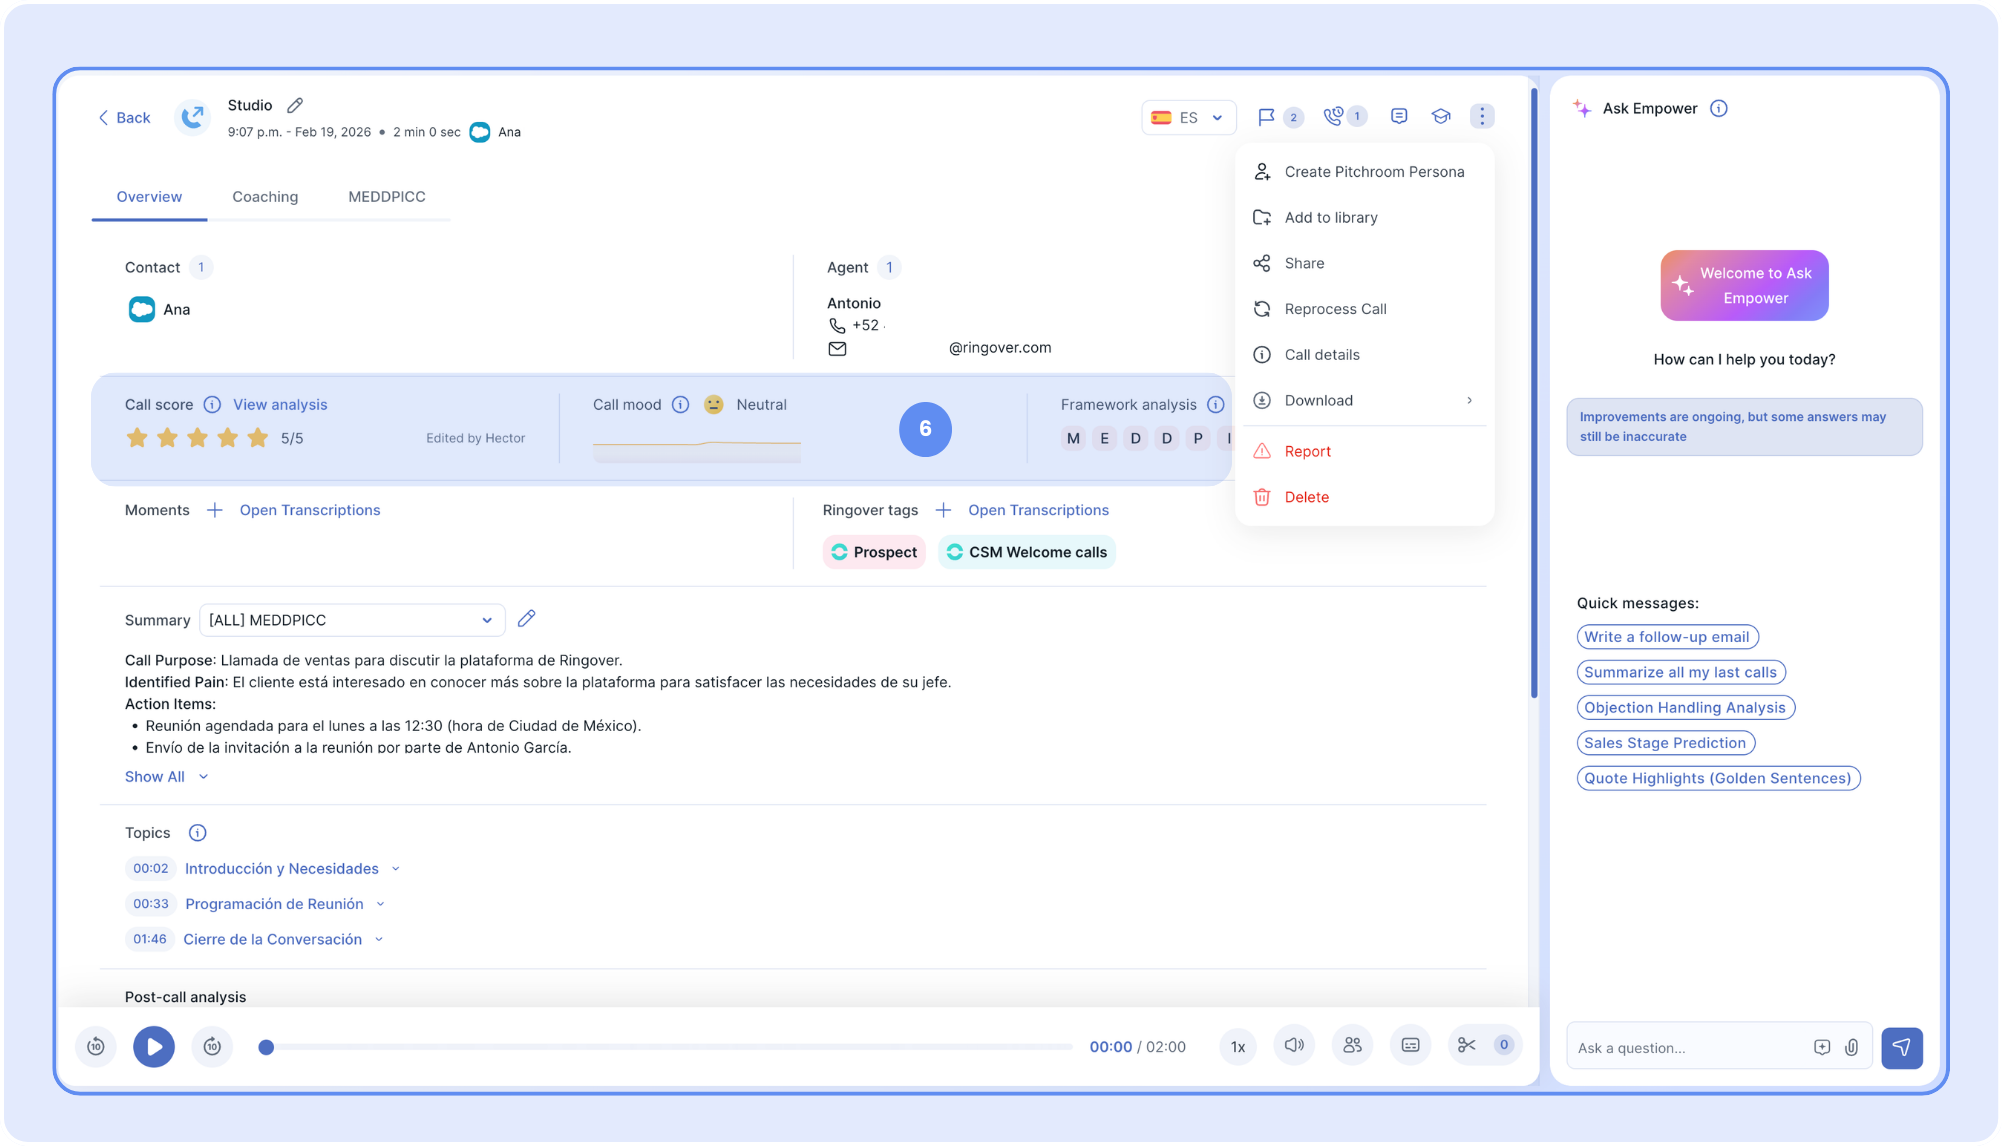The width and height of the screenshot is (2003, 1147).
Task: Open the flag markers icon
Action: tap(1266, 117)
